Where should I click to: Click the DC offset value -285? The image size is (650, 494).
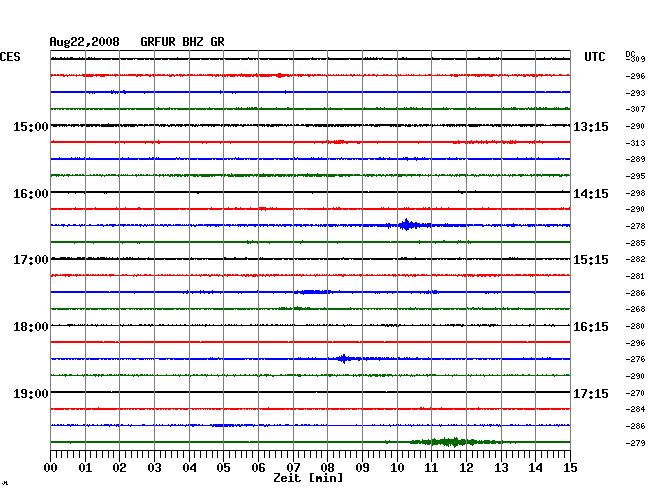pos(635,243)
